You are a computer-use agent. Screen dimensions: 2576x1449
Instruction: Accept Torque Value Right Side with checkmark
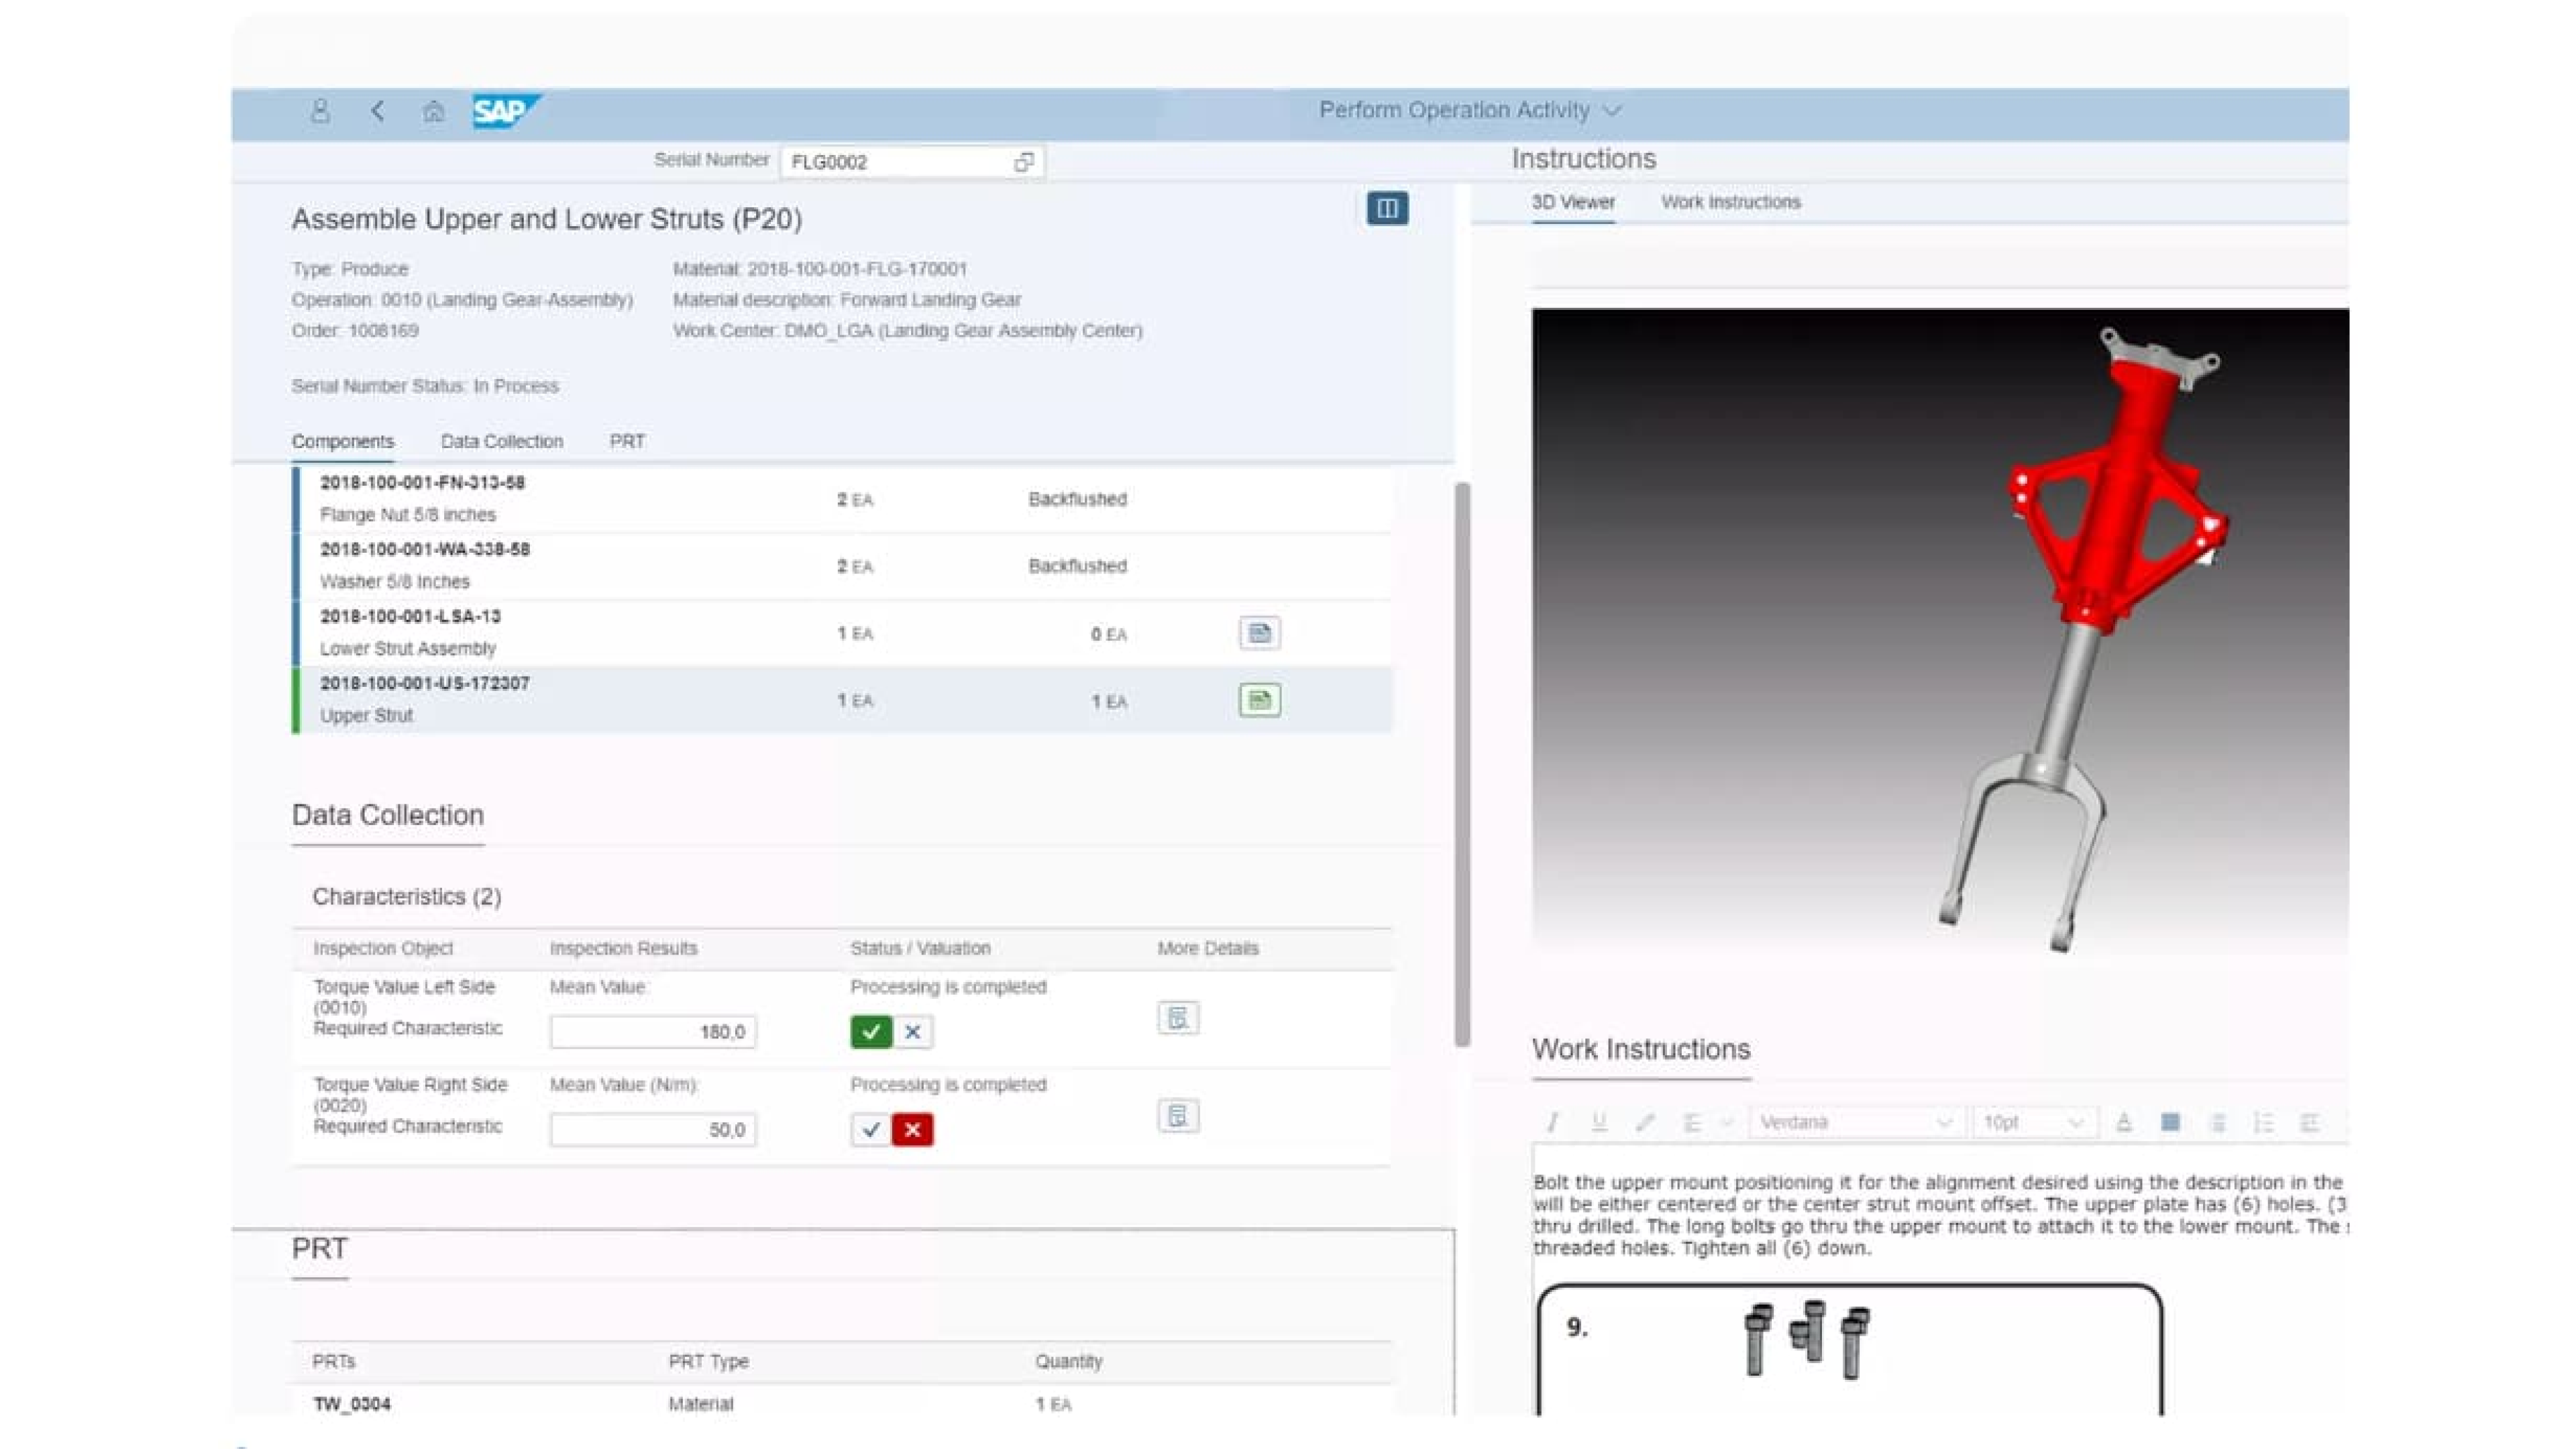[870, 1130]
